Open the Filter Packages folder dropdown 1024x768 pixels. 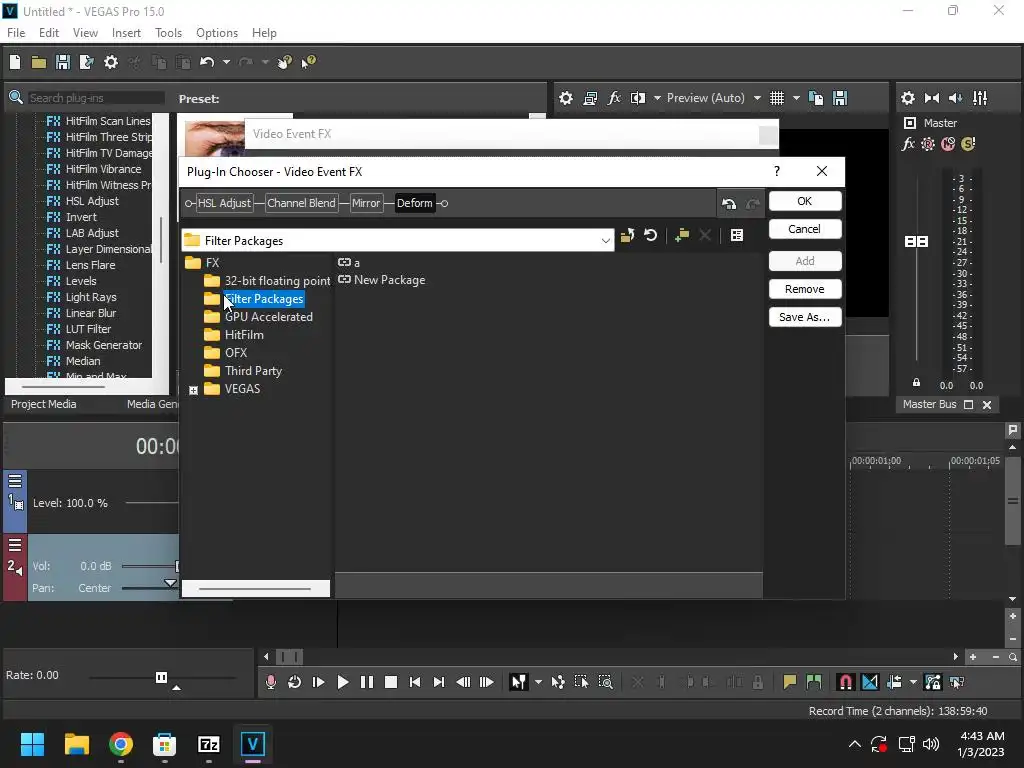[605, 241]
